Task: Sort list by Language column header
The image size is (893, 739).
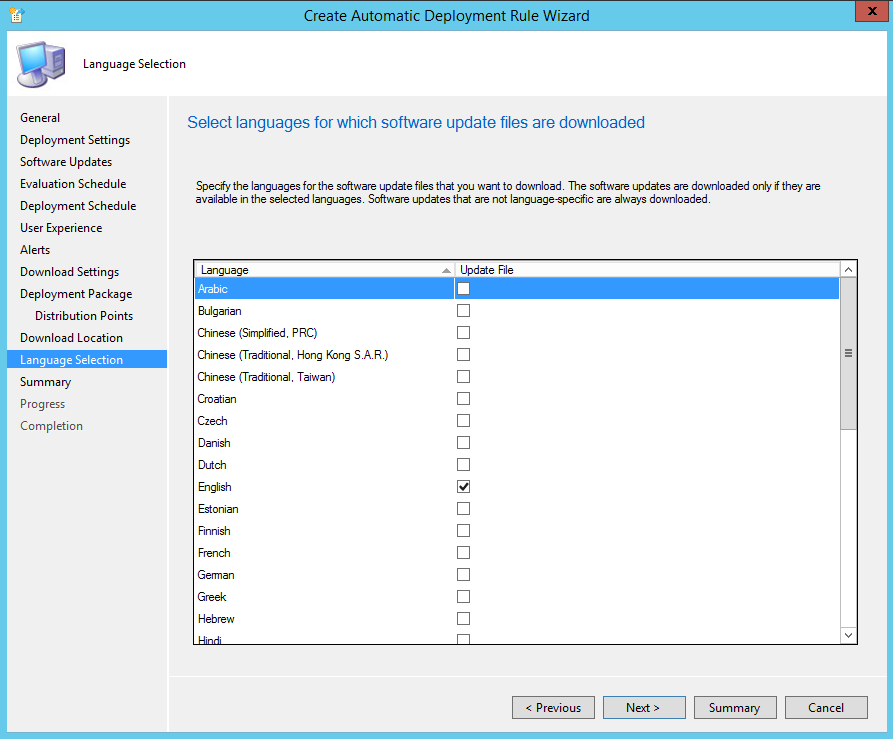Action: pyautogui.click(x=323, y=270)
